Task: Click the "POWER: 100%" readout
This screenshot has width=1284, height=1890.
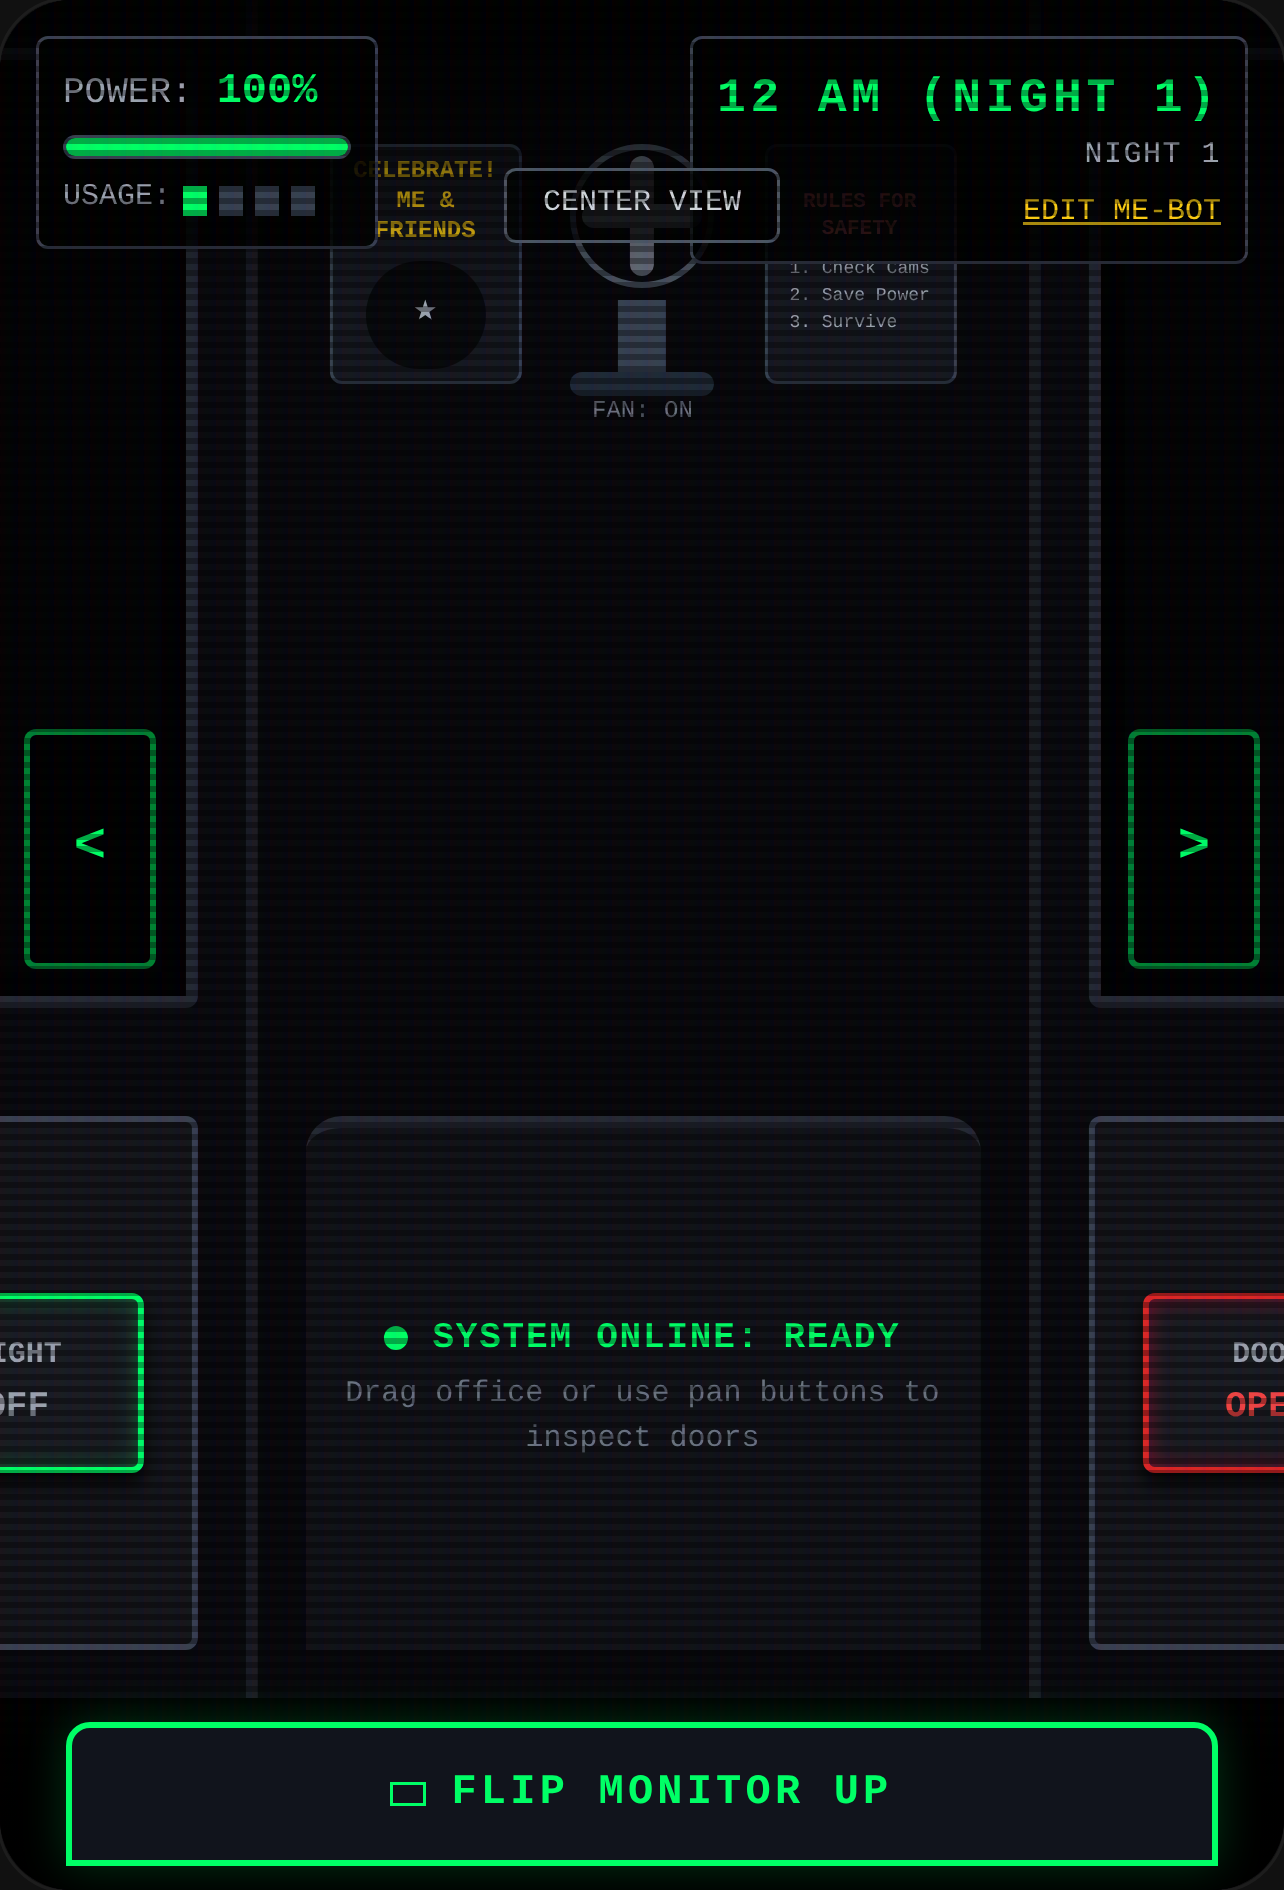Action: click(191, 90)
